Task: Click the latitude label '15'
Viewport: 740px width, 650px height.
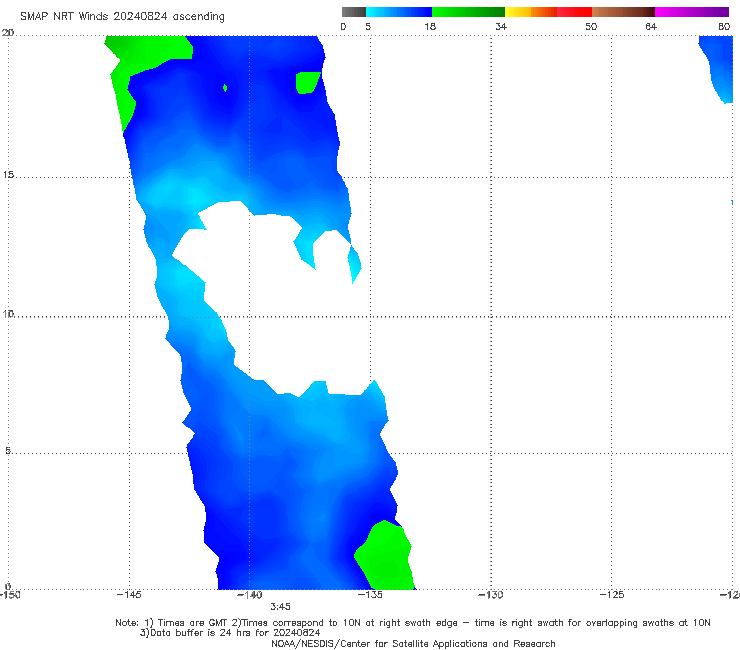Action: tap(8, 175)
